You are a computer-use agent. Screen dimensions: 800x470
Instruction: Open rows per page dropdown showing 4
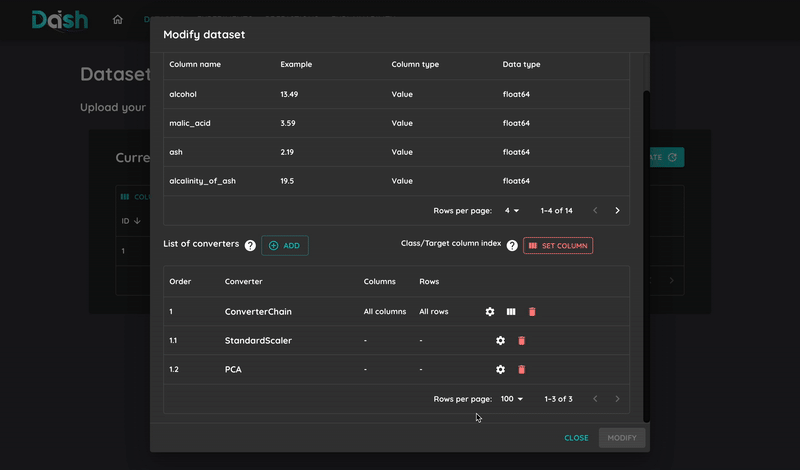pyautogui.click(x=512, y=211)
